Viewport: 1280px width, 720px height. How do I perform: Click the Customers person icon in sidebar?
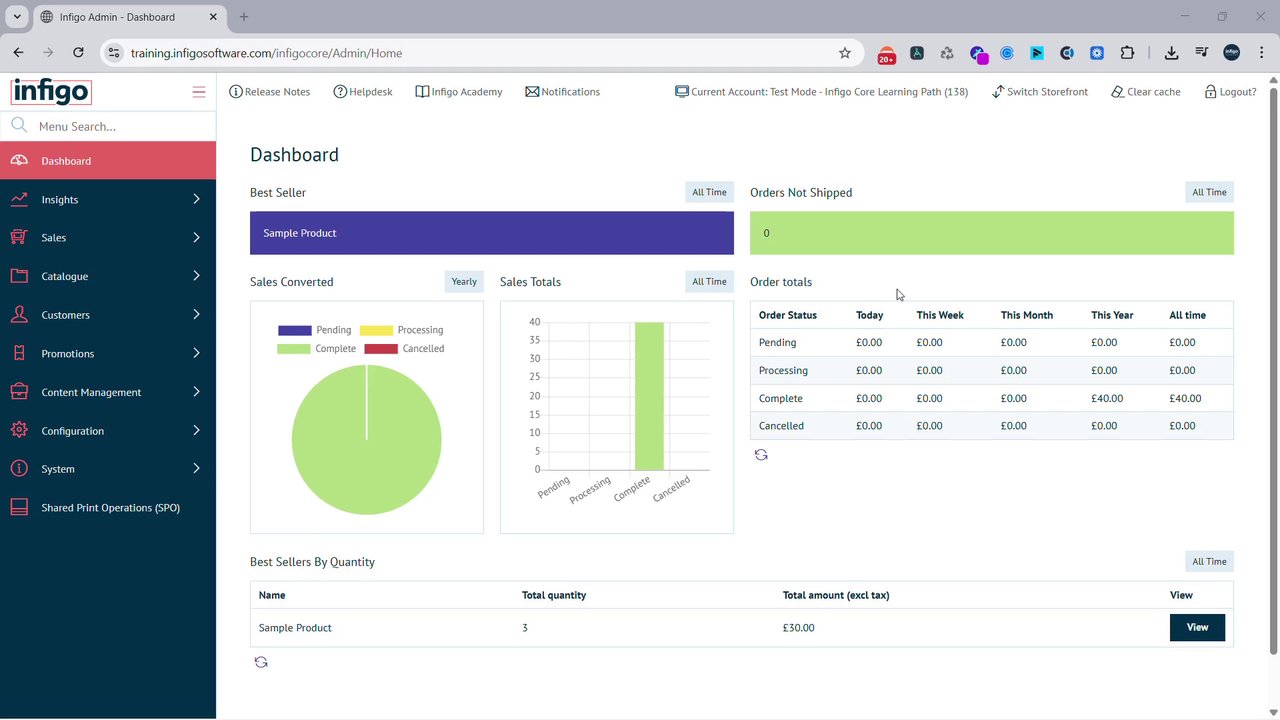coord(19,315)
